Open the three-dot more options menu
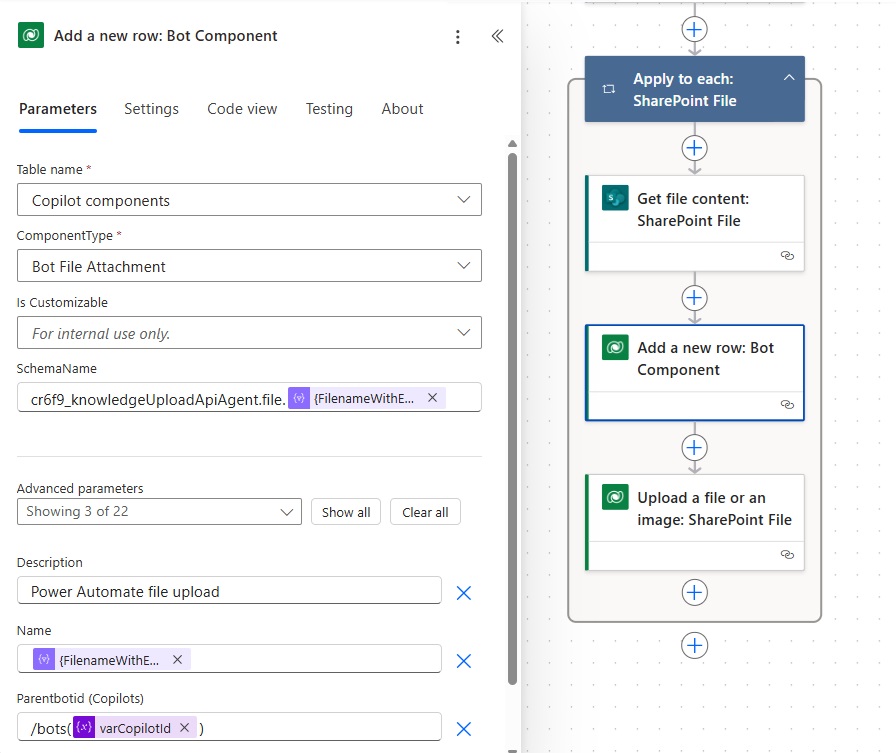Image resolution: width=896 pixels, height=753 pixels. click(457, 37)
